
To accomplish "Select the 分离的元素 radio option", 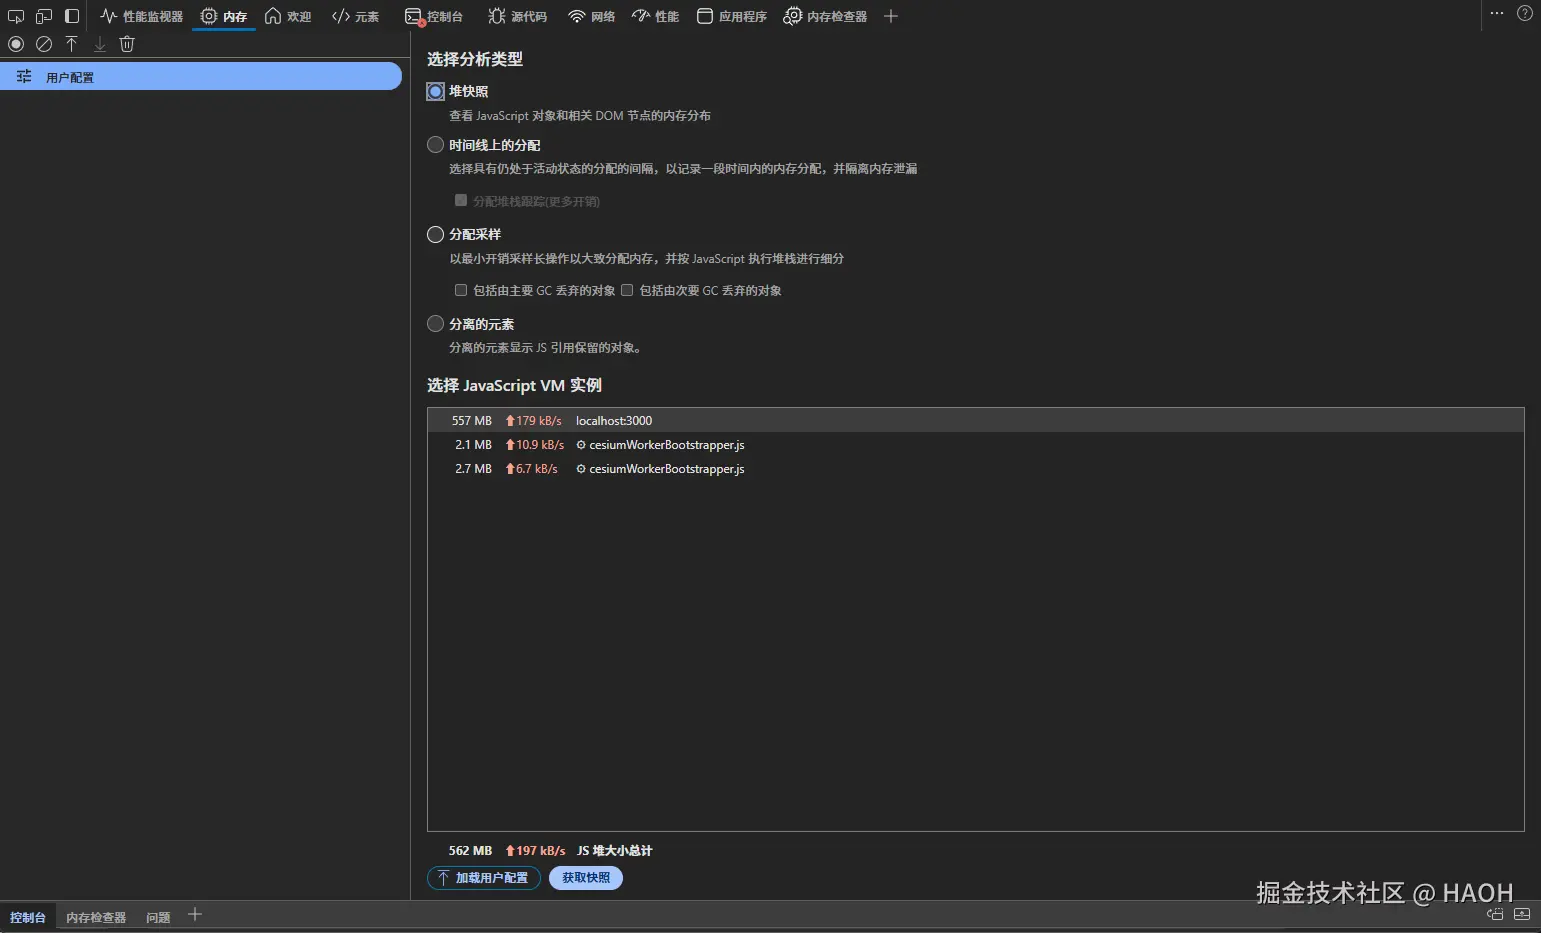I will pos(435,323).
